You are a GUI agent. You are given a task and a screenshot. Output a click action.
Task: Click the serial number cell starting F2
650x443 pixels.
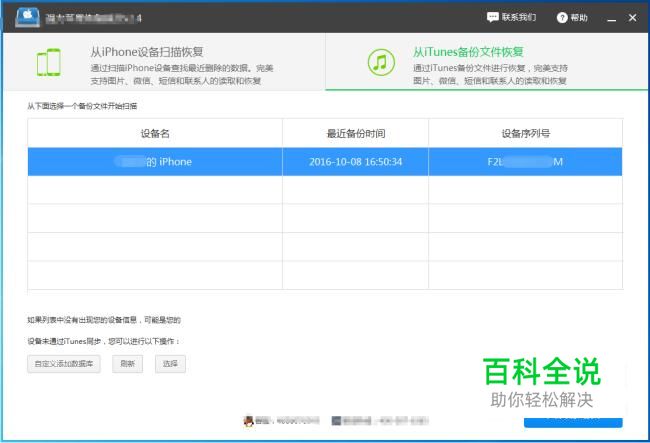coord(526,162)
